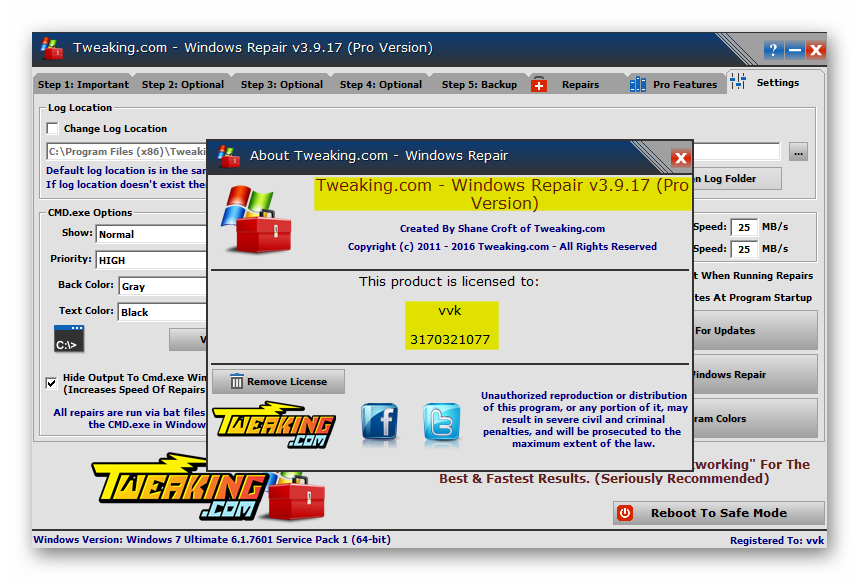Open the Show dropdown set to Normal
Image resolution: width=859 pixels, height=580 pixels.
151,234
